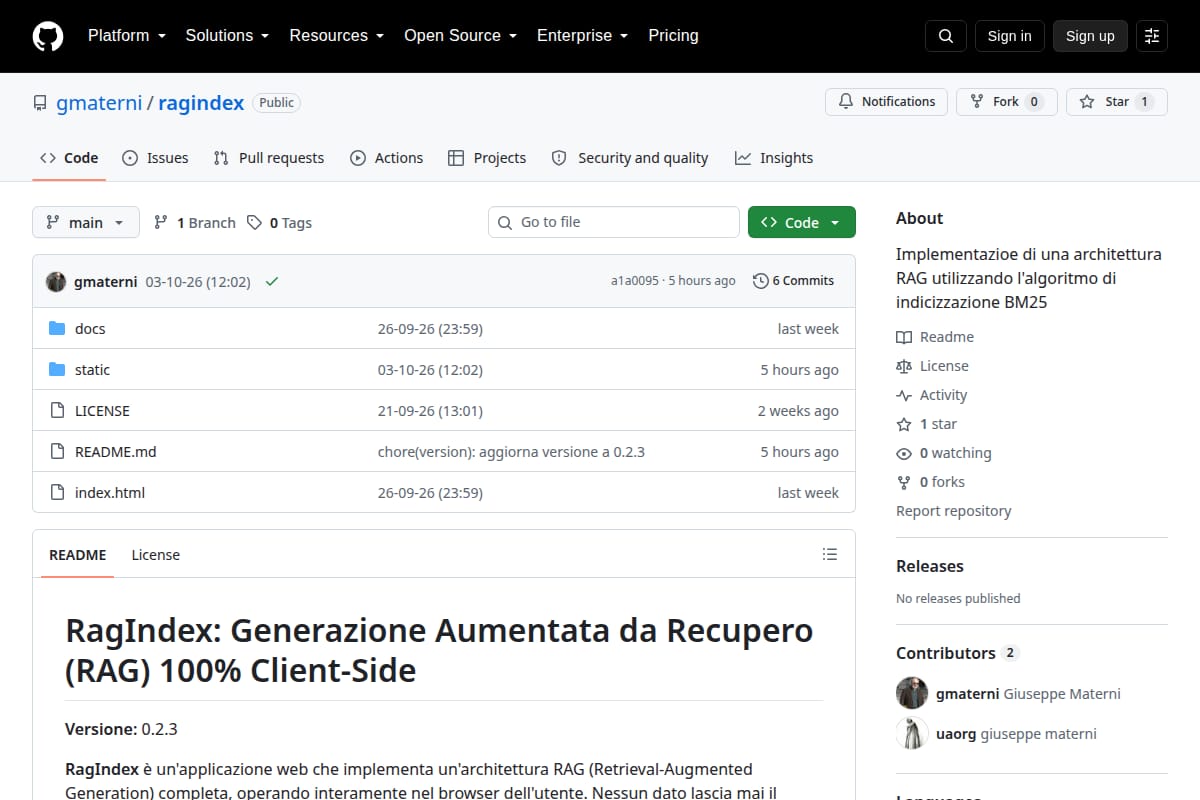Open the Notifications button

coord(886,102)
